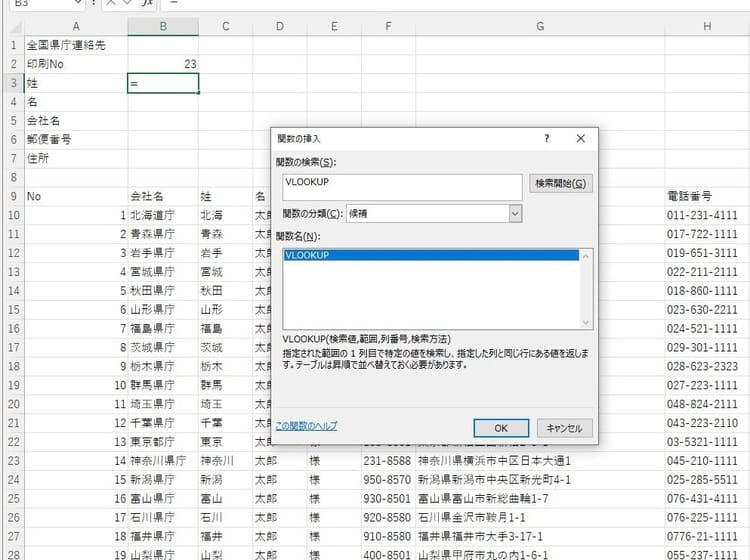Select column E header

tap(334, 26)
